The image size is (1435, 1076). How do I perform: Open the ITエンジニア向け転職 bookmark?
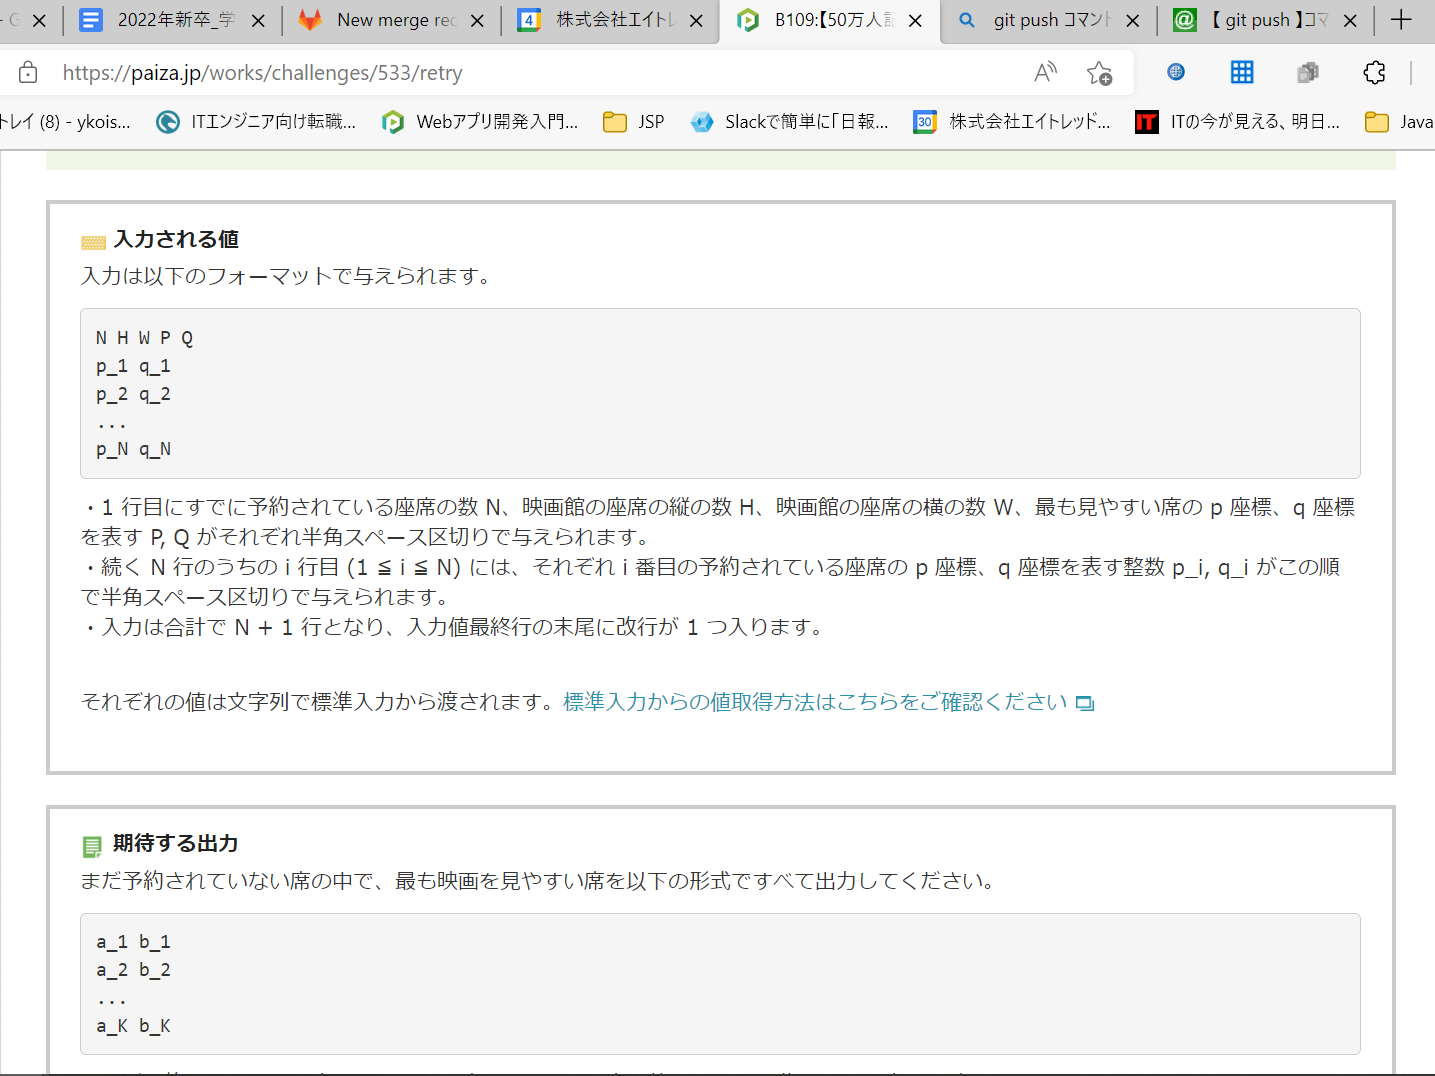tap(257, 122)
